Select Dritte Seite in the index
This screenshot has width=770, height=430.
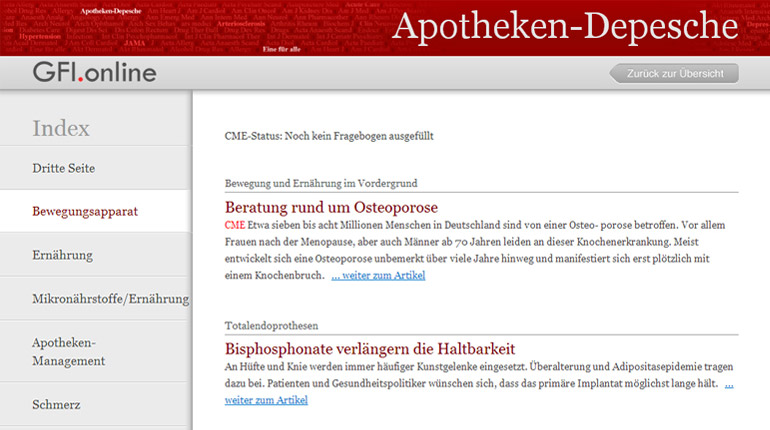95,168
